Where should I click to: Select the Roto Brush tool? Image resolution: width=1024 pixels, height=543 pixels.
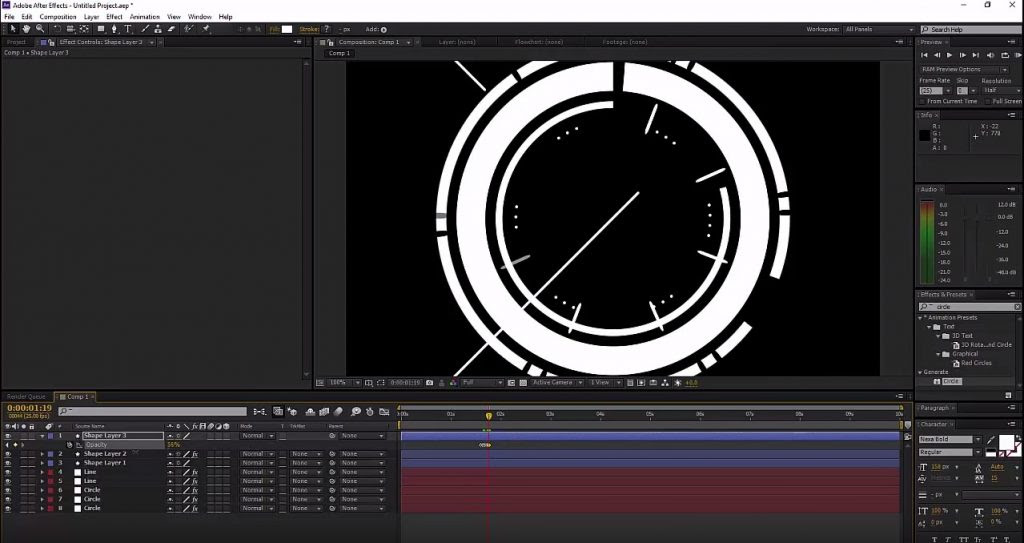coord(189,29)
